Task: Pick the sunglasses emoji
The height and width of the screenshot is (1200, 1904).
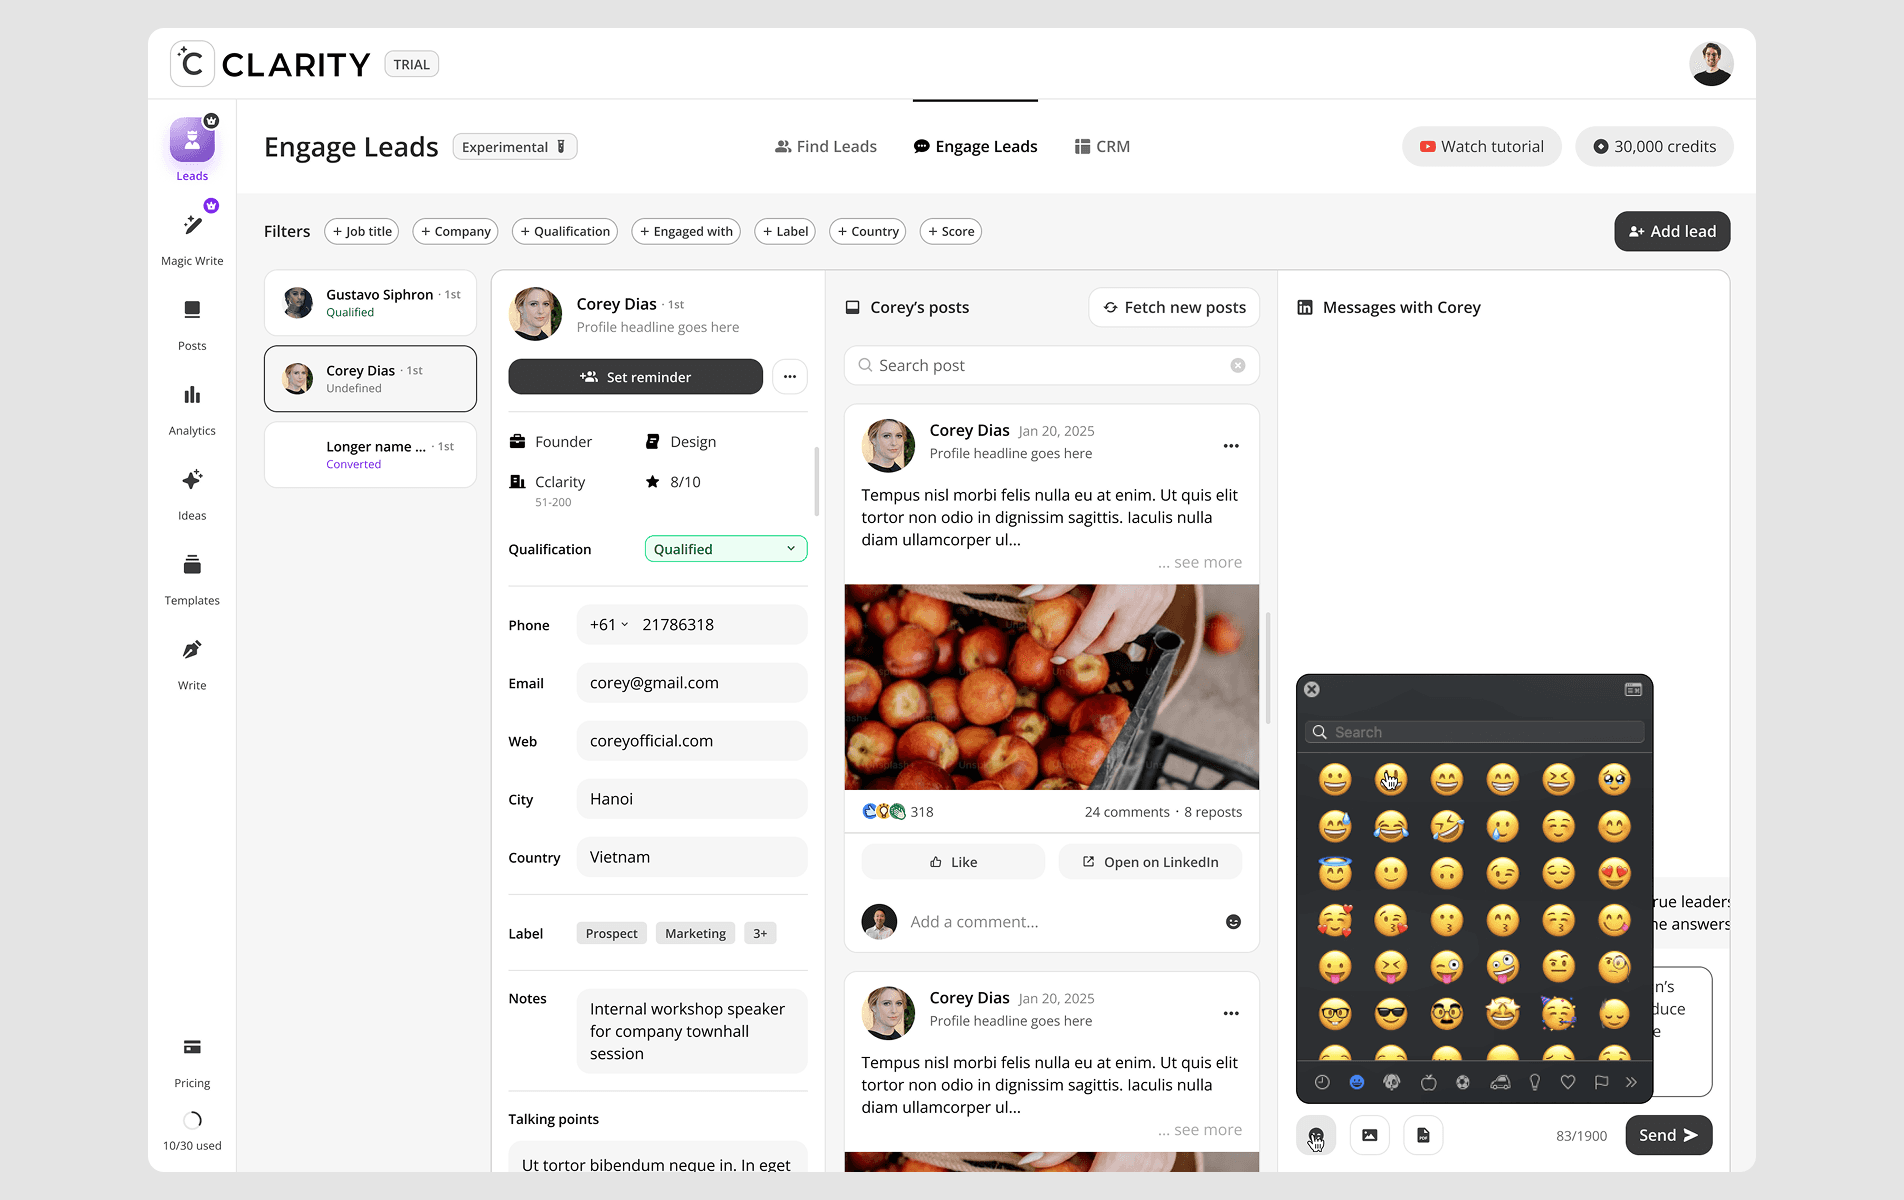Action: [x=1391, y=1013]
